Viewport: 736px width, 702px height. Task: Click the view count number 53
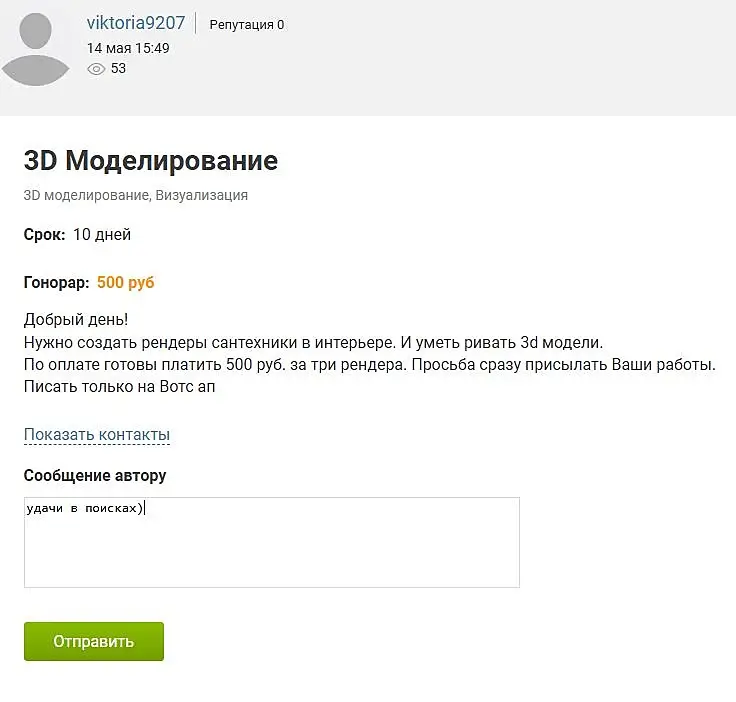click(118, 69)
